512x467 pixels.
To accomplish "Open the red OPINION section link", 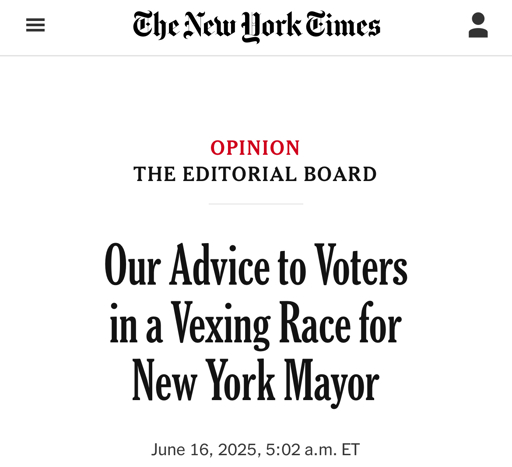I will pyautogui.click(x=255, y=148).
